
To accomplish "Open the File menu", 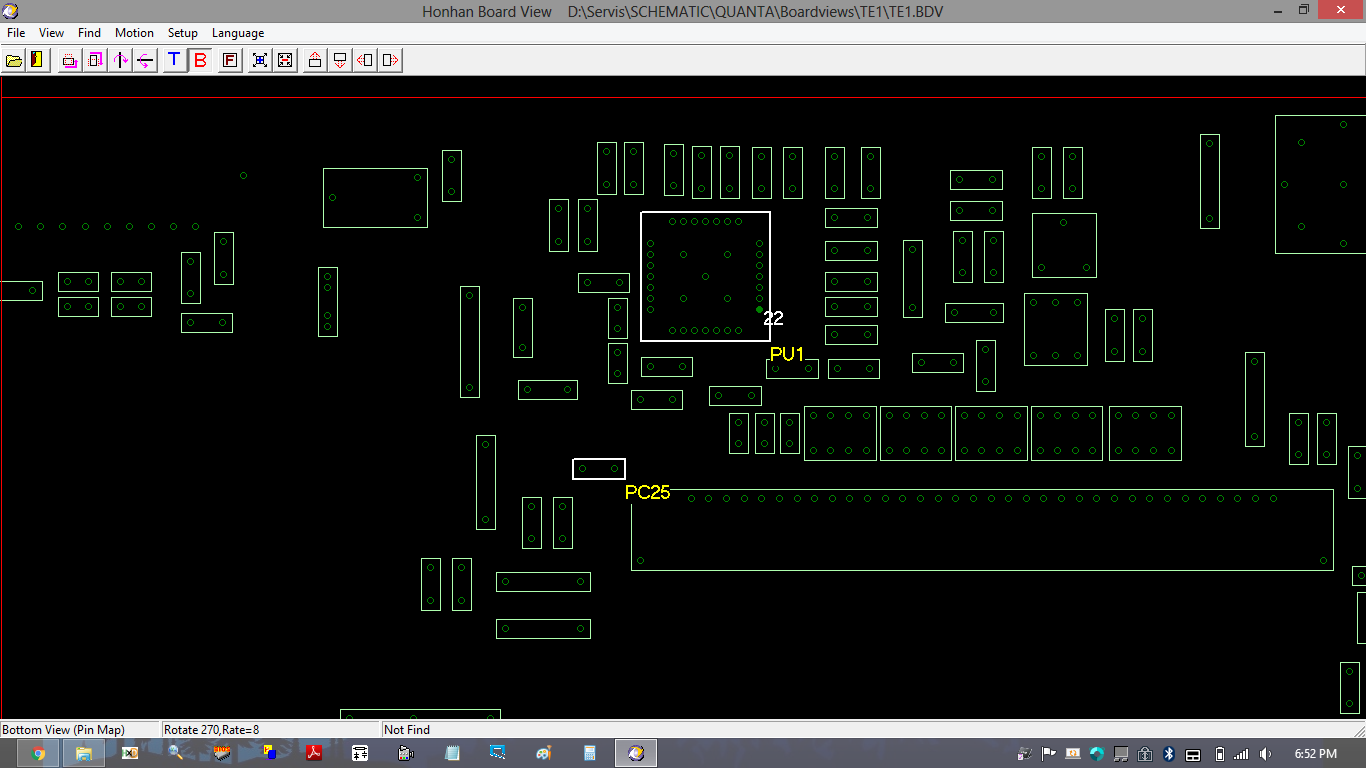I will [x=16, y=33].
